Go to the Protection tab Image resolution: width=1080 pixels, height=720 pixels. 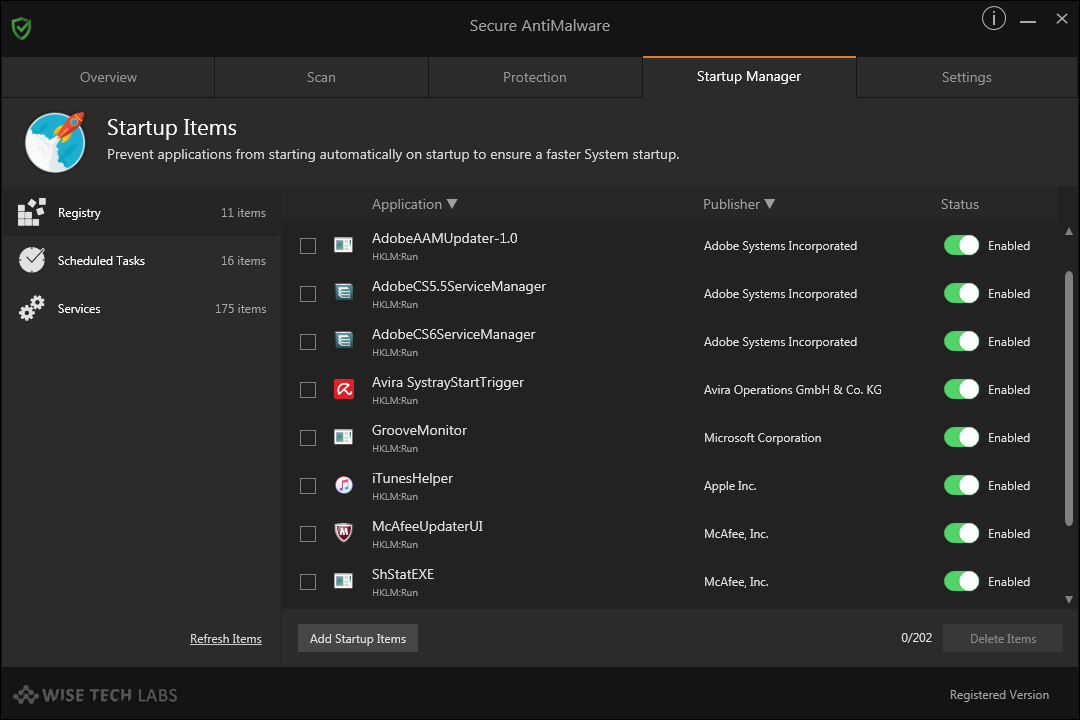534,77
